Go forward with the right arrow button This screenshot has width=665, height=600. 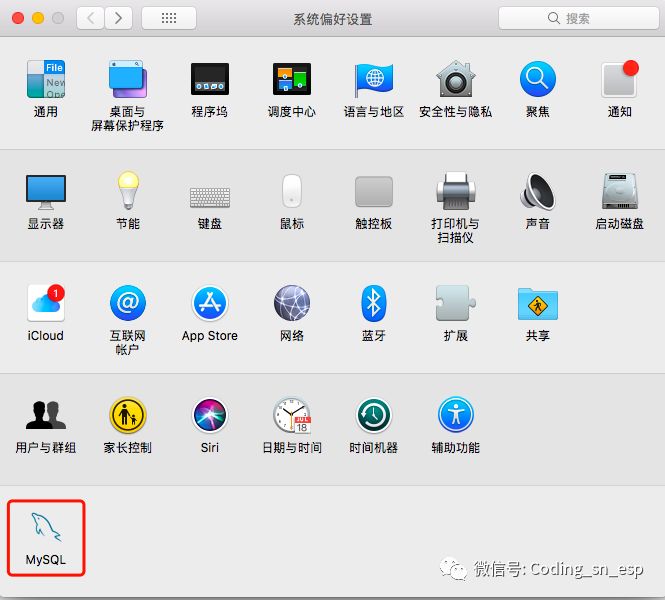point(118,18)
